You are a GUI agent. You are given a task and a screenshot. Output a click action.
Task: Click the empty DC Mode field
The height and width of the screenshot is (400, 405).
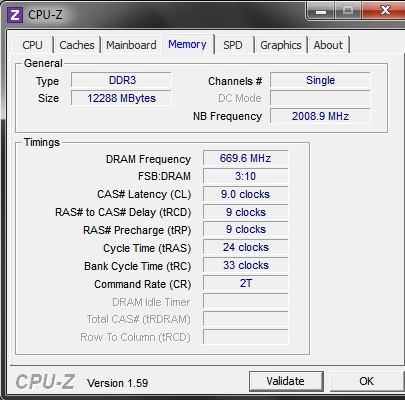pyautogui.click(x=320, y=98)
